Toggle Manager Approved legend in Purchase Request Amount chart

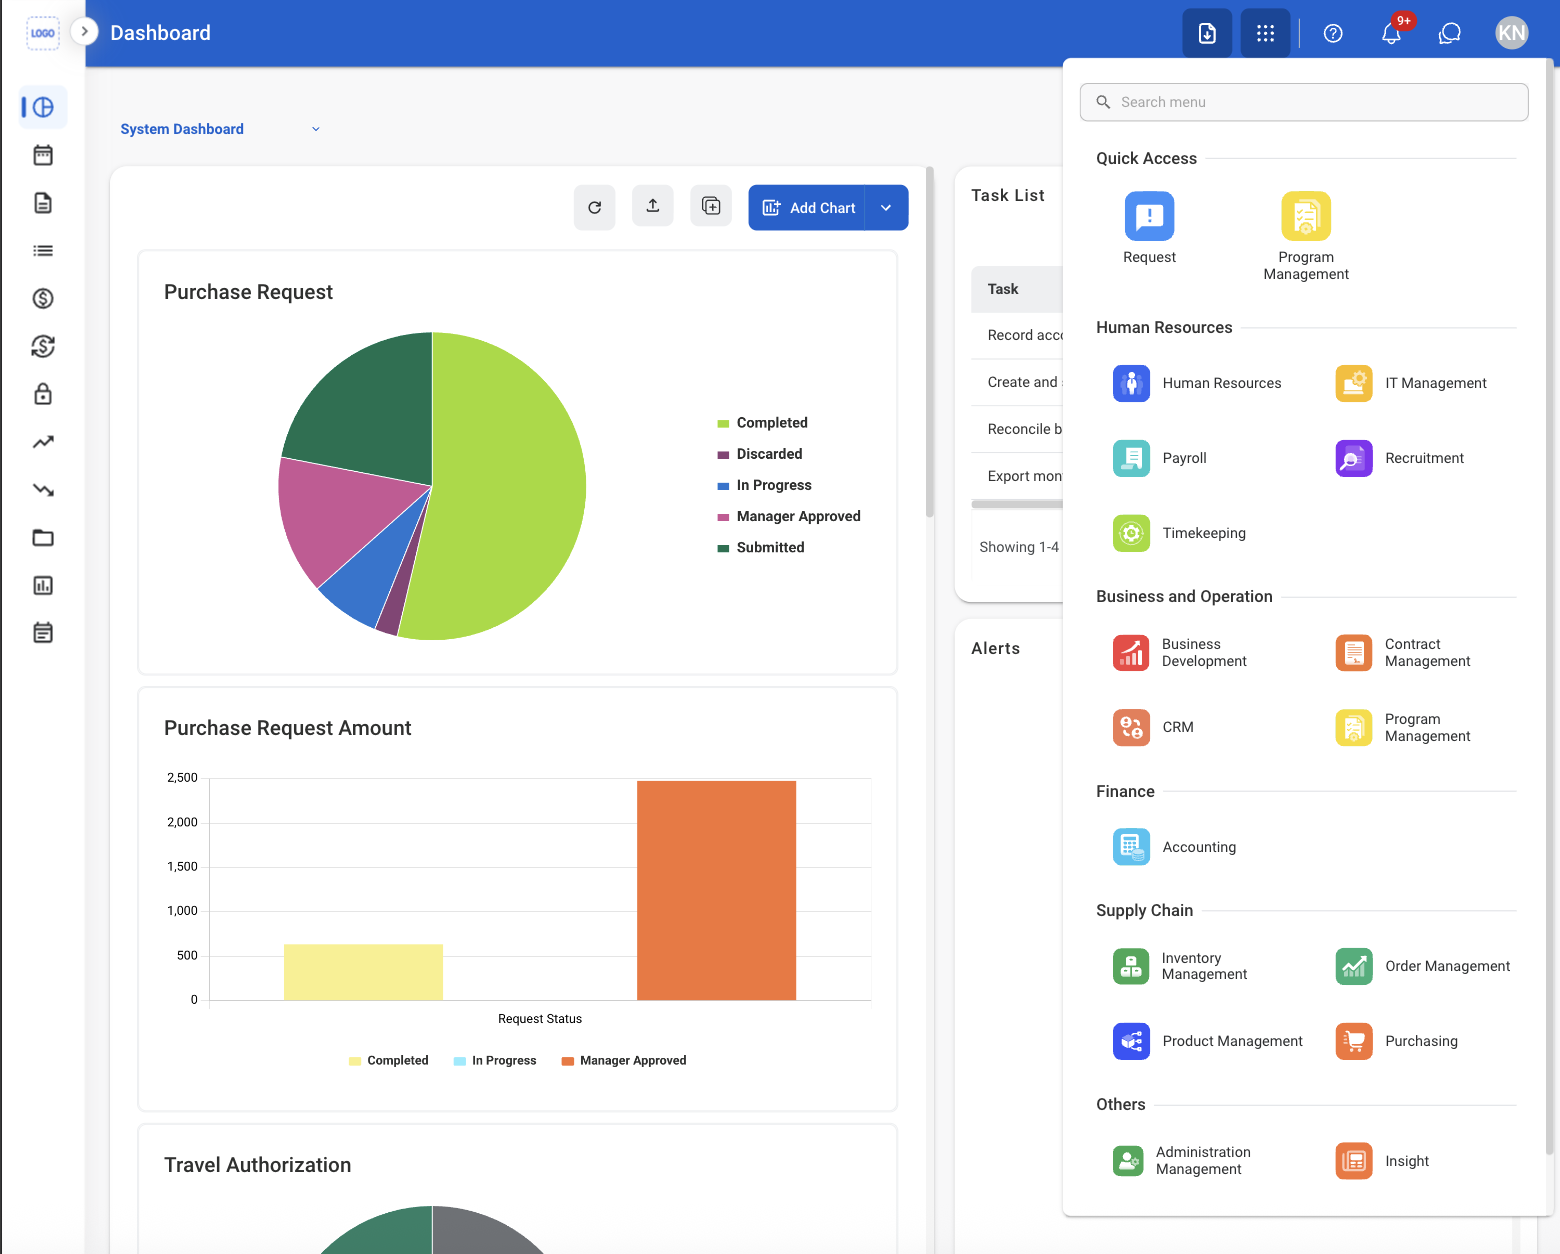tap(624, 1061)
